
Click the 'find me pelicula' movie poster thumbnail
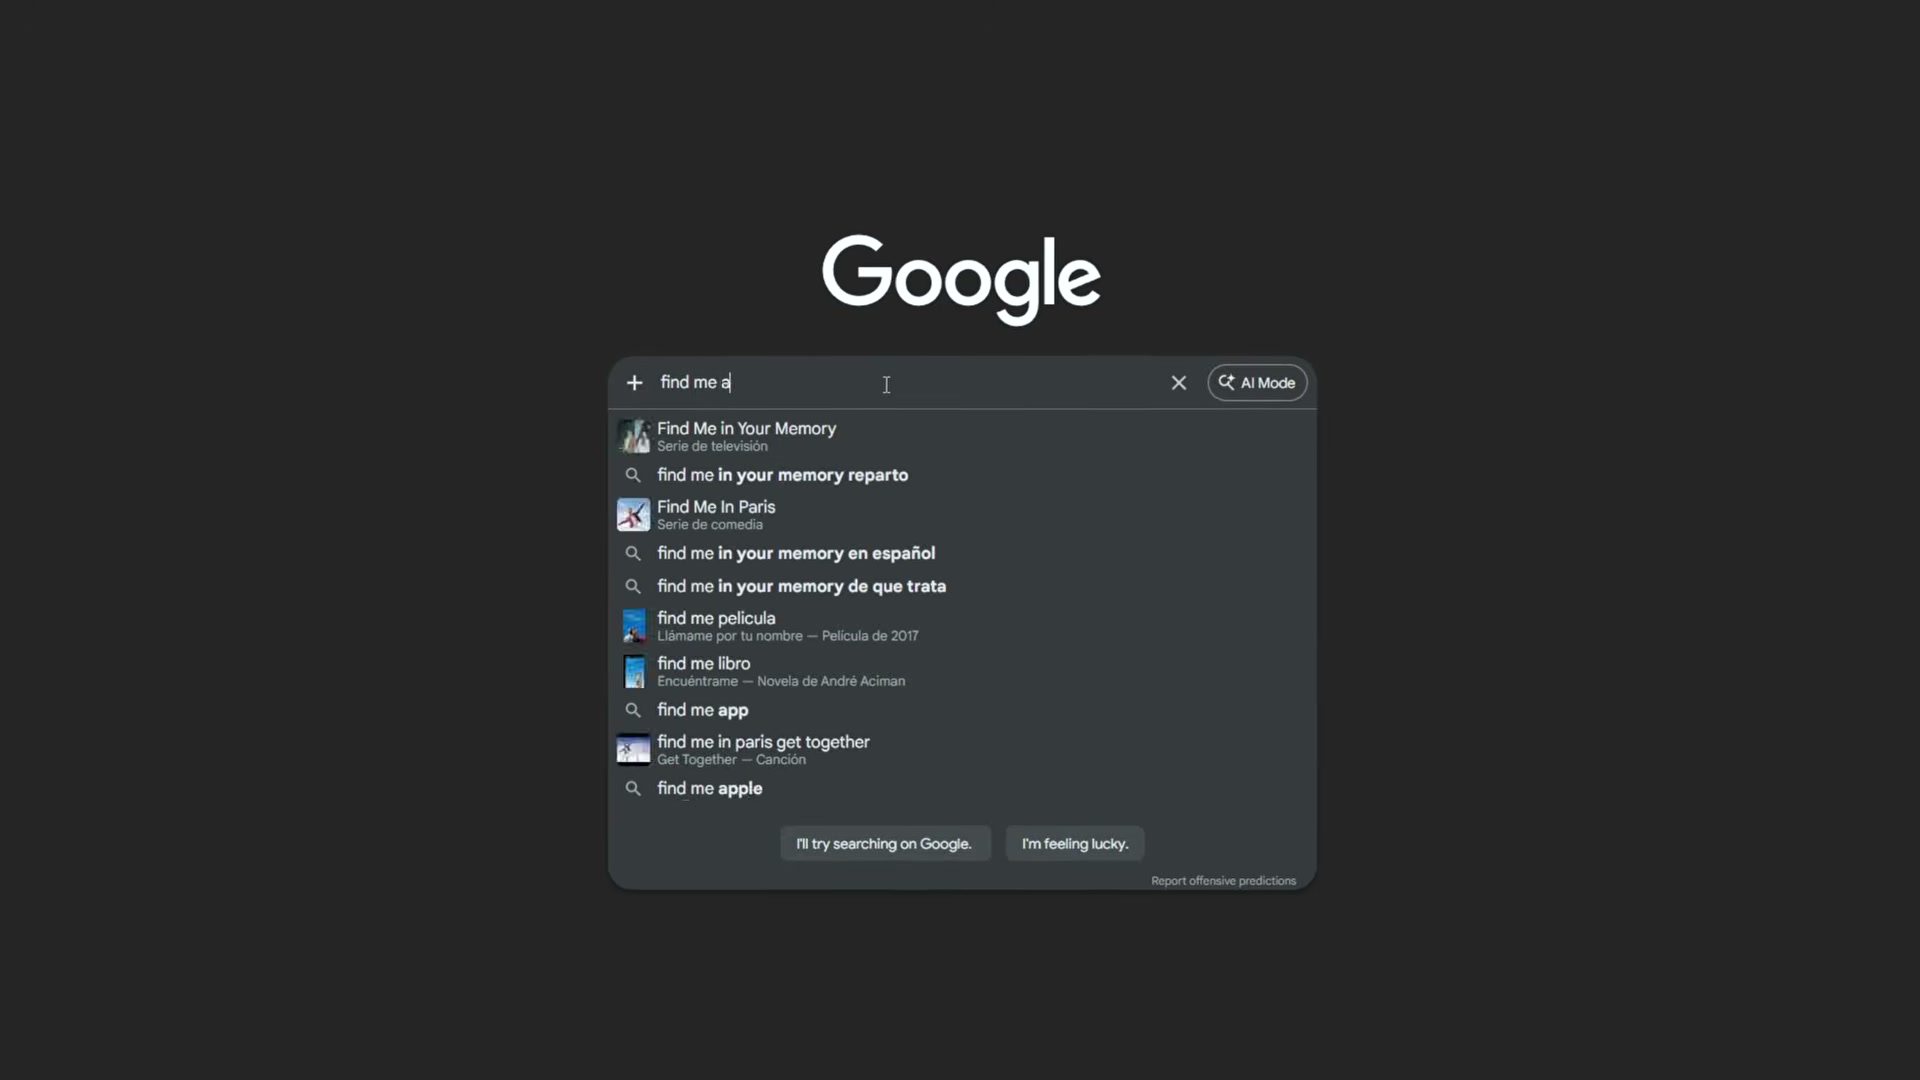point(634,626)
